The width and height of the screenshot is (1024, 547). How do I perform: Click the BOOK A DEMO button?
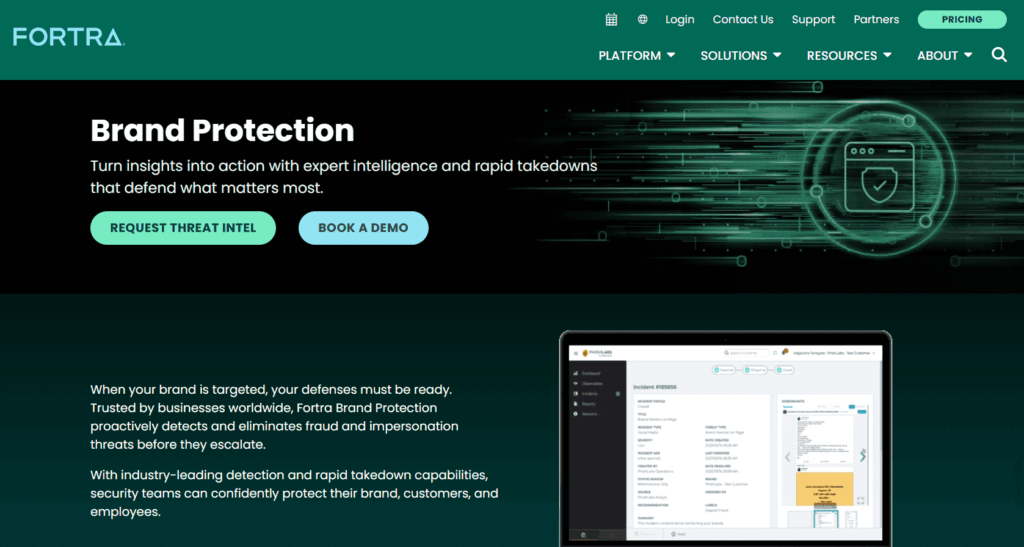[363, 228]
